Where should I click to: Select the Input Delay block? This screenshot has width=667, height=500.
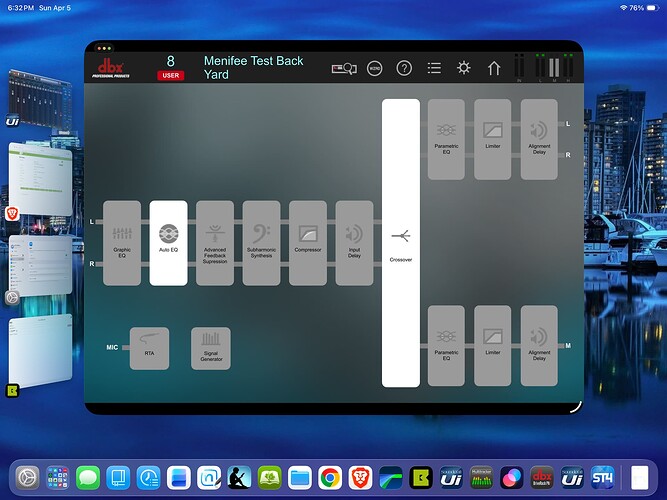(x=354, y=242)
